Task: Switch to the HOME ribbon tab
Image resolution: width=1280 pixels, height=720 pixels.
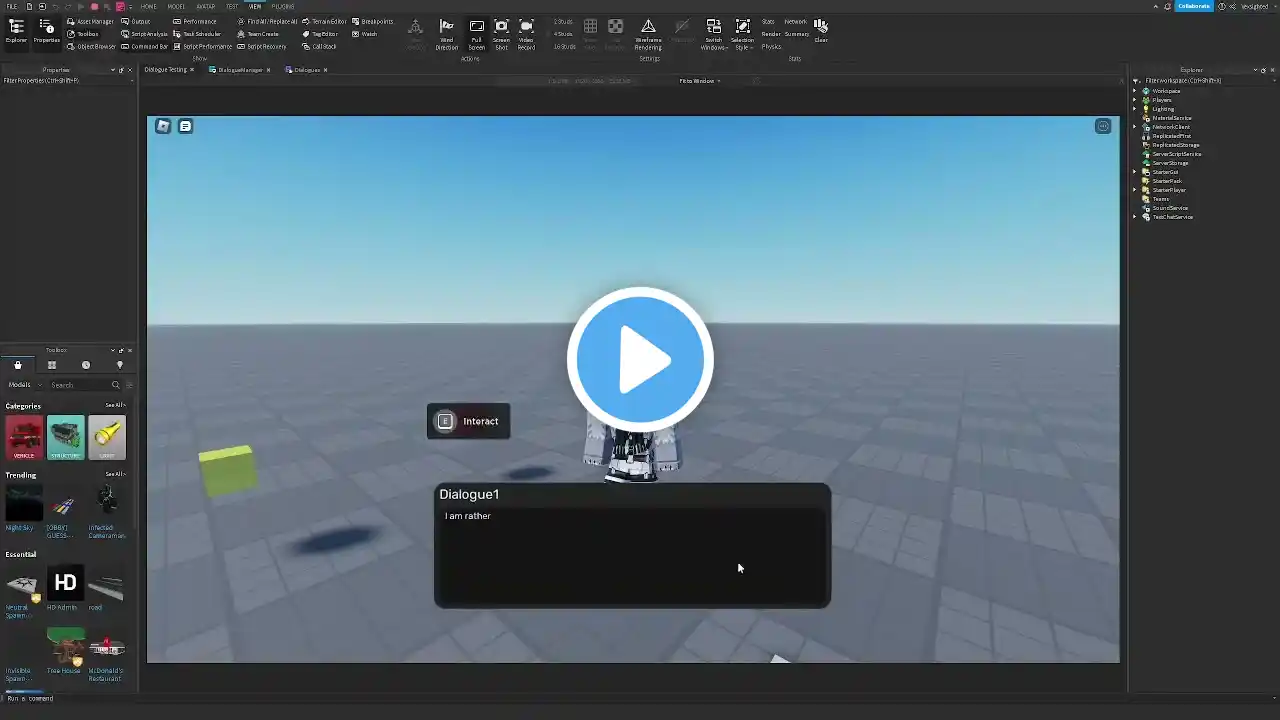Action: coord(148,6)
